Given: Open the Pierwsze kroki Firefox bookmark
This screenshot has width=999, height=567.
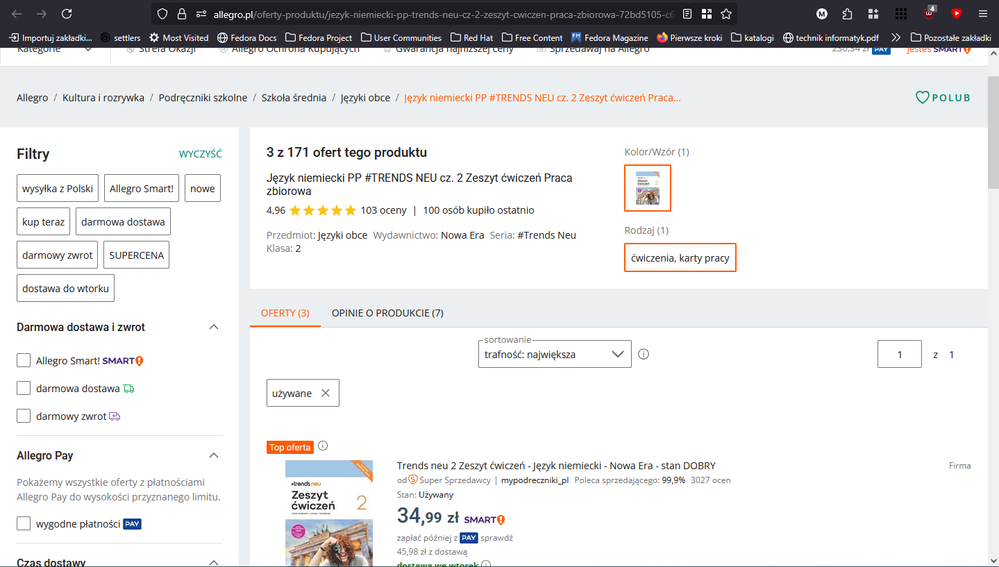Looking at the screenshot, I should click(x=689, y=38).
